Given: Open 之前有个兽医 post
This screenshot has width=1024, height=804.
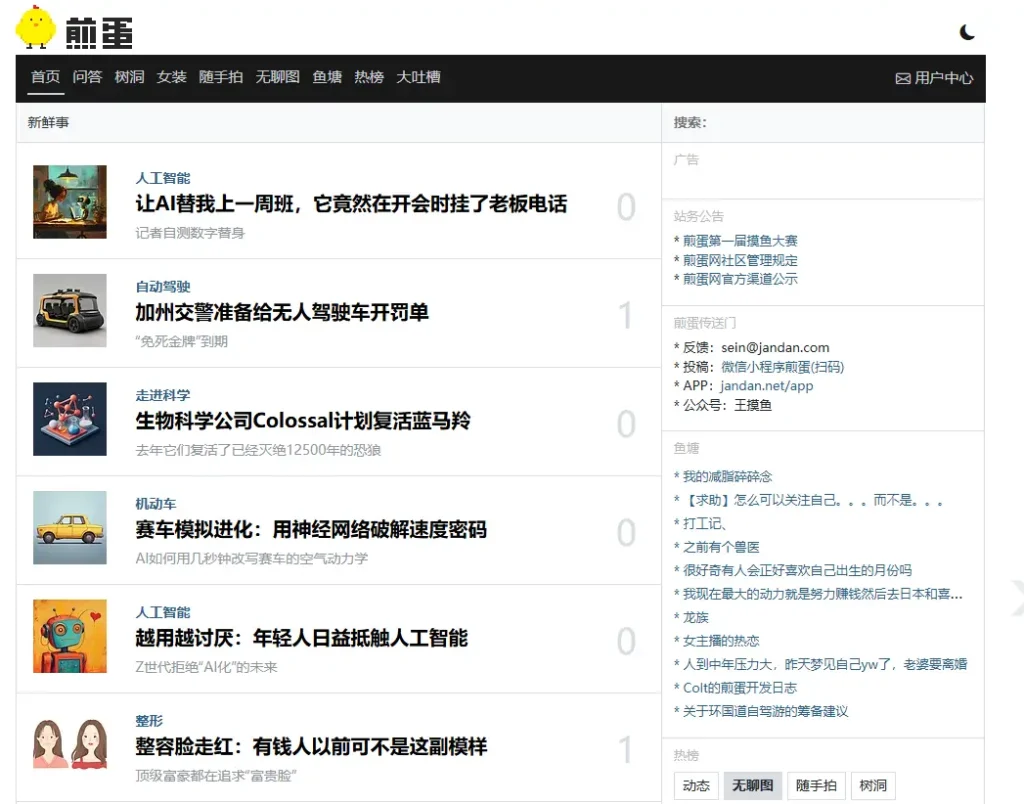Looking at the screenshot, I should click(x=720, y=547).
